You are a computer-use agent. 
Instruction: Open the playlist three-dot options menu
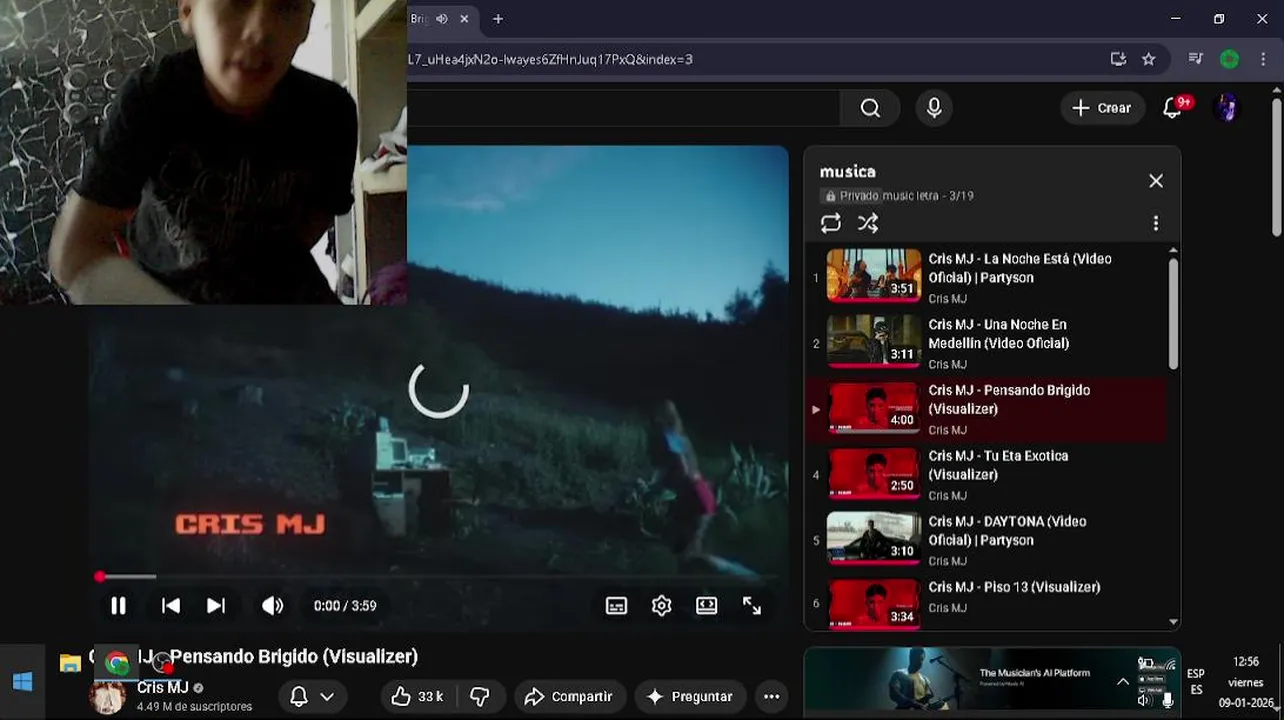[x=1156, y=223]
